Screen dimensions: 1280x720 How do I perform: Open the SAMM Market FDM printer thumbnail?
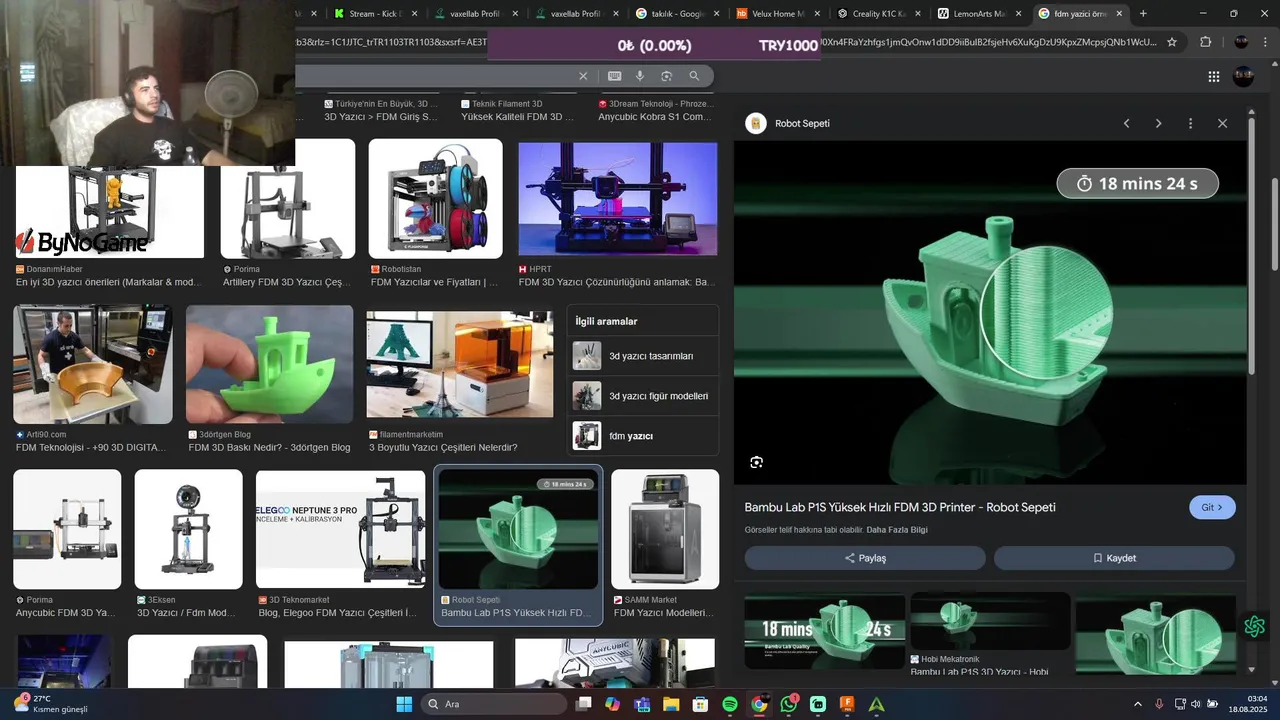point(665,529)
